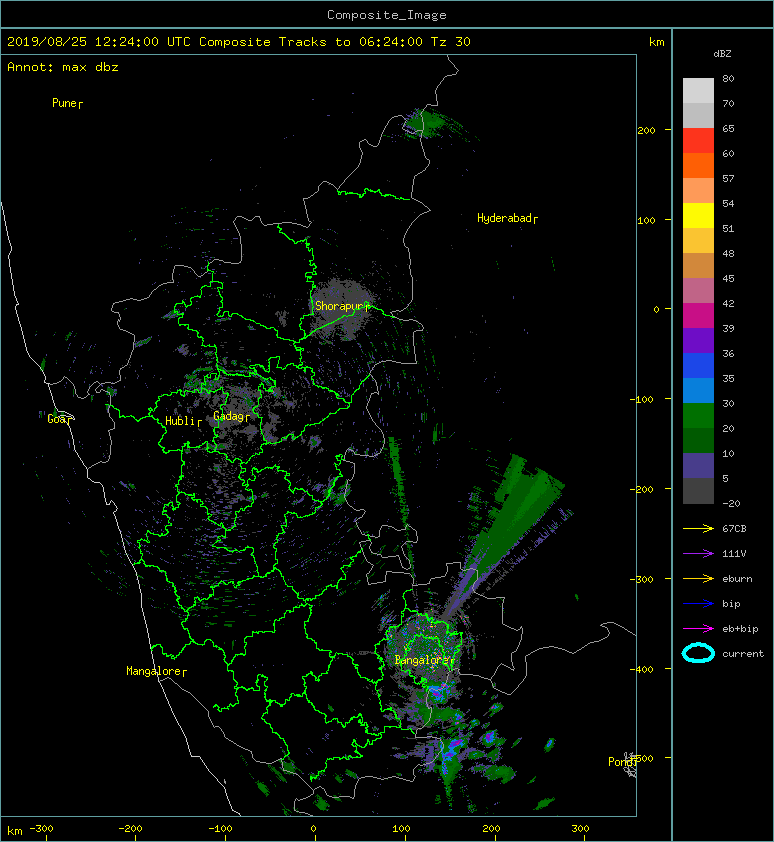The image size is (774, 842).
Task: Click the magenta eb+bip track arrow
Action: [x=698, y=629]
